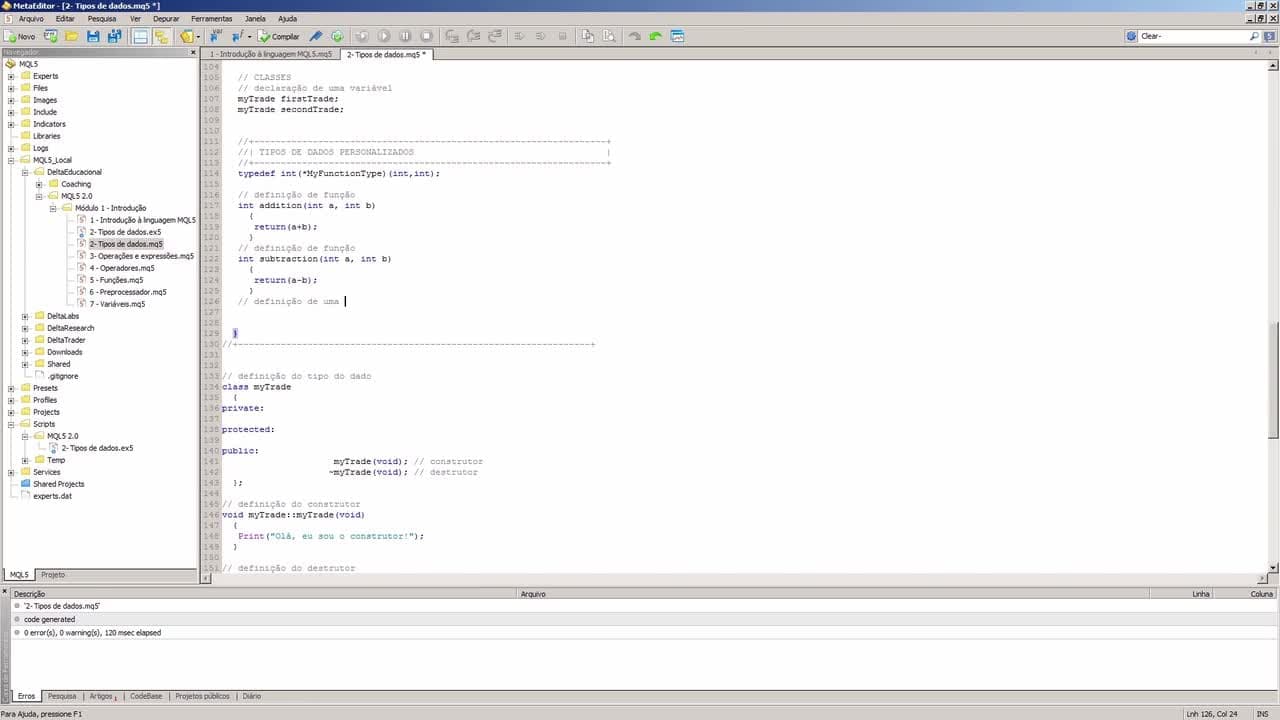Switch to the Projeto navigator tab
The image size is (1280, 720).
click(x=53, y=575)
